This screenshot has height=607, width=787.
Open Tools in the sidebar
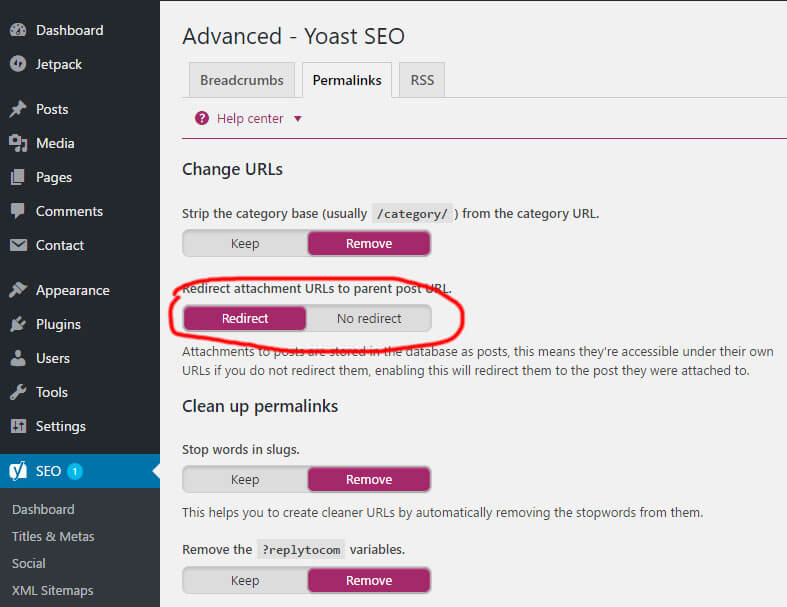click(x=52, y=393)
